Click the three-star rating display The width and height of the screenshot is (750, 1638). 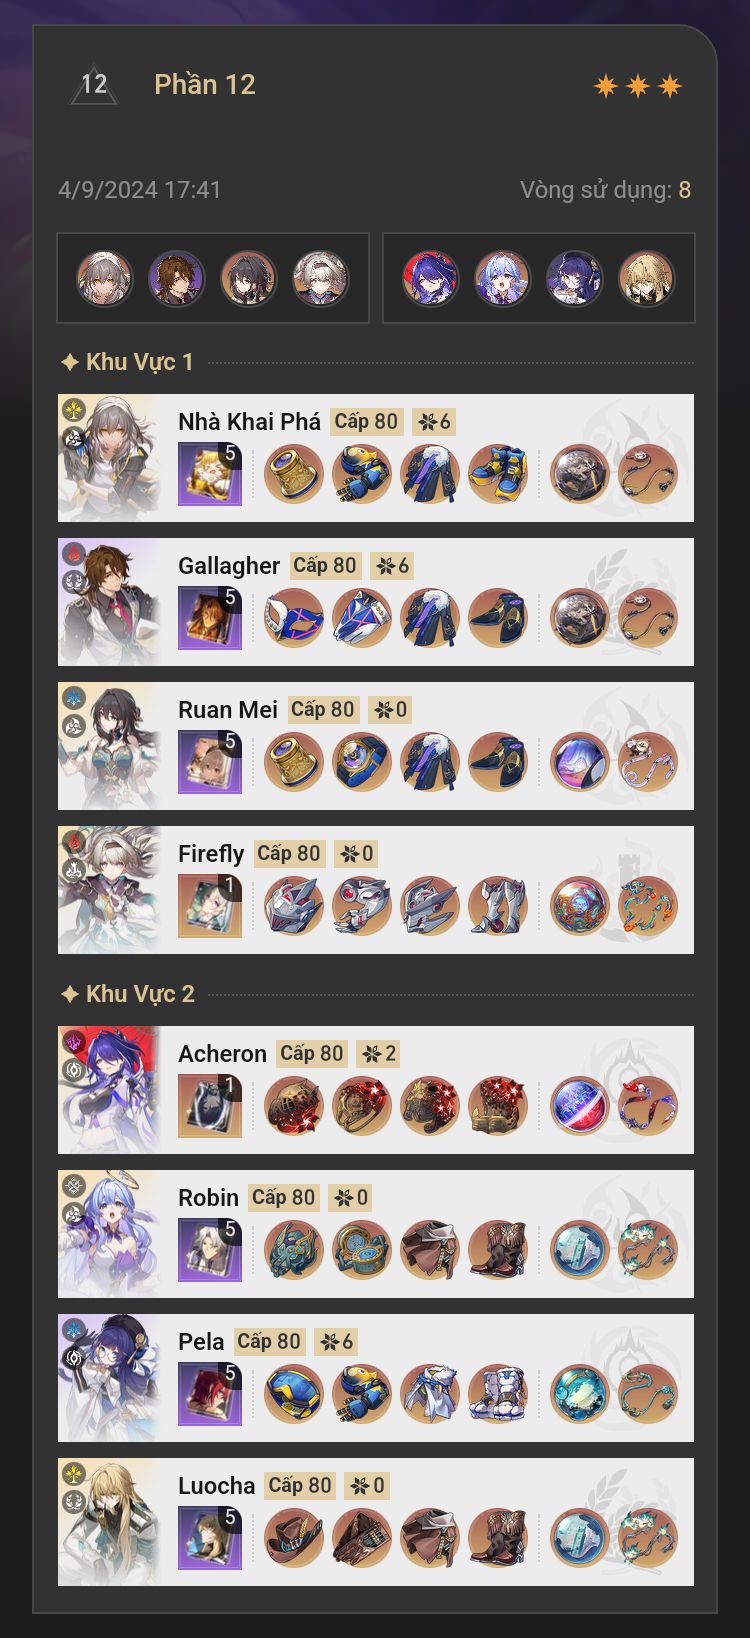(x=638, y=86)
